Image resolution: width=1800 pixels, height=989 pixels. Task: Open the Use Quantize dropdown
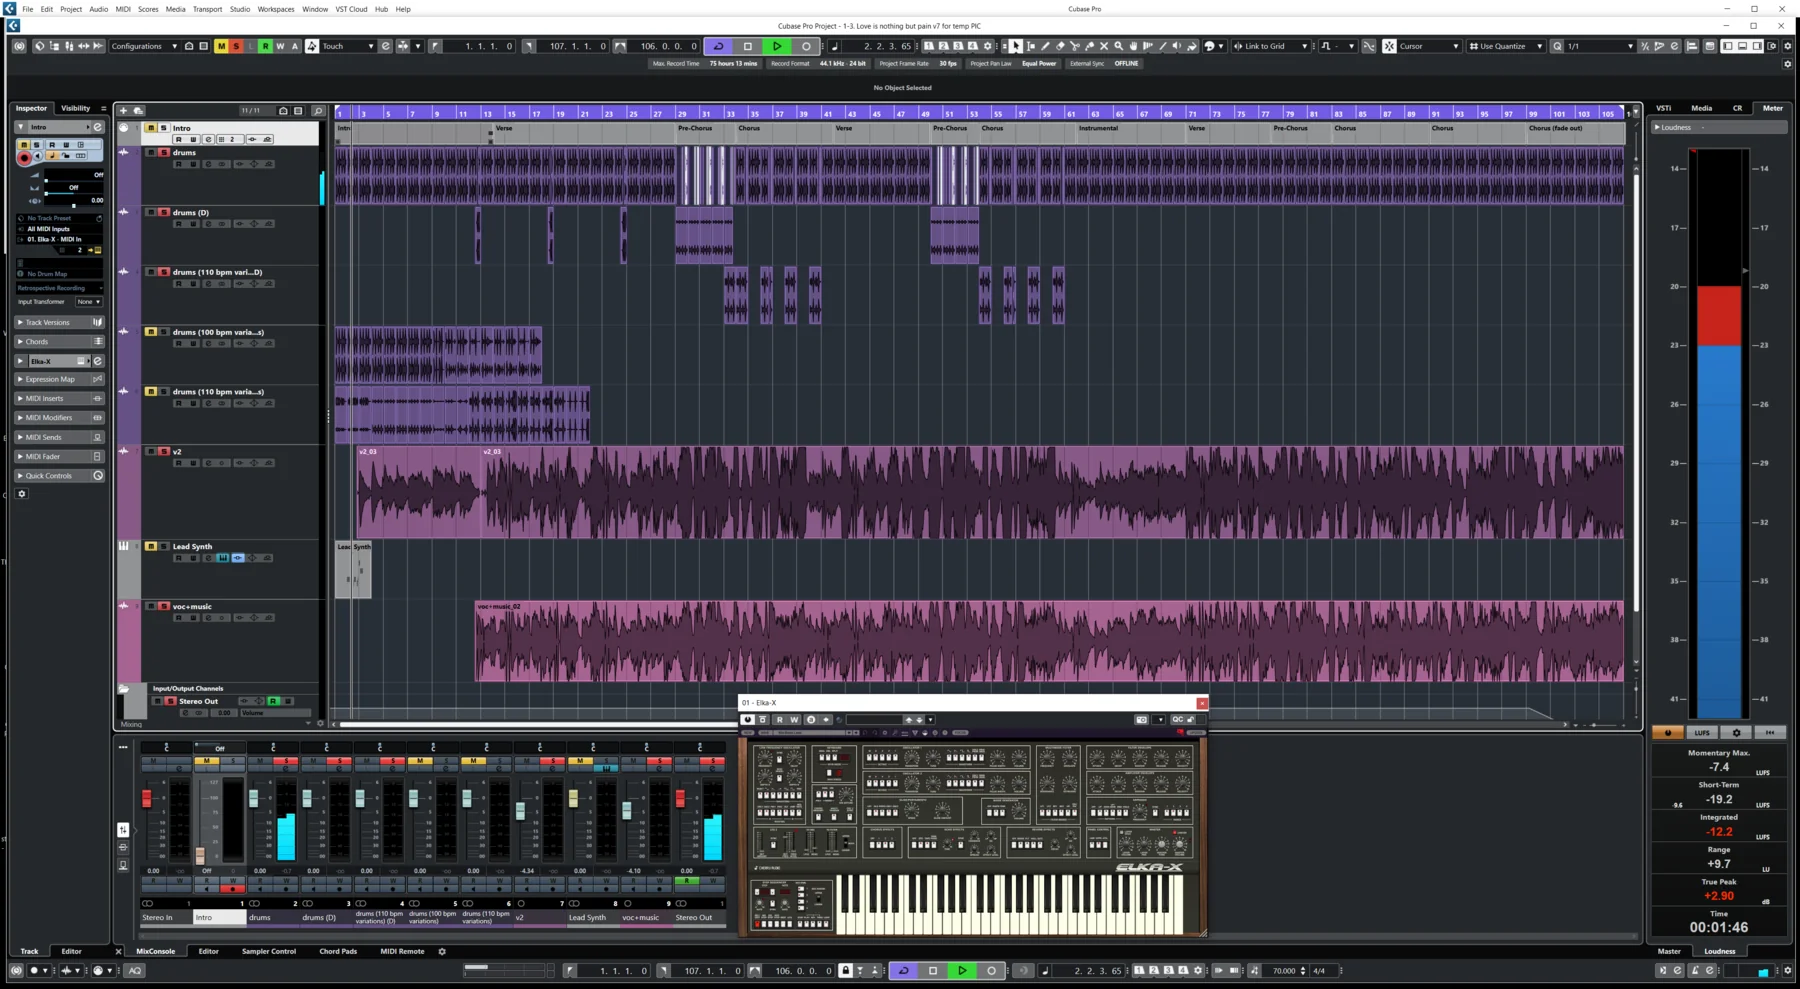click(x=1506, y=46)
